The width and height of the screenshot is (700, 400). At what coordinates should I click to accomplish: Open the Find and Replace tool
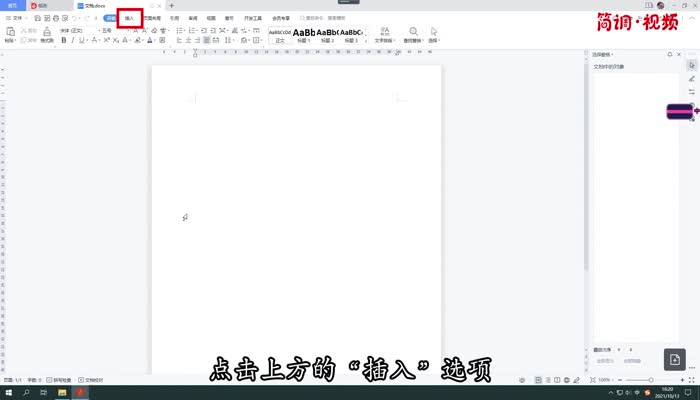coord(413,35)
